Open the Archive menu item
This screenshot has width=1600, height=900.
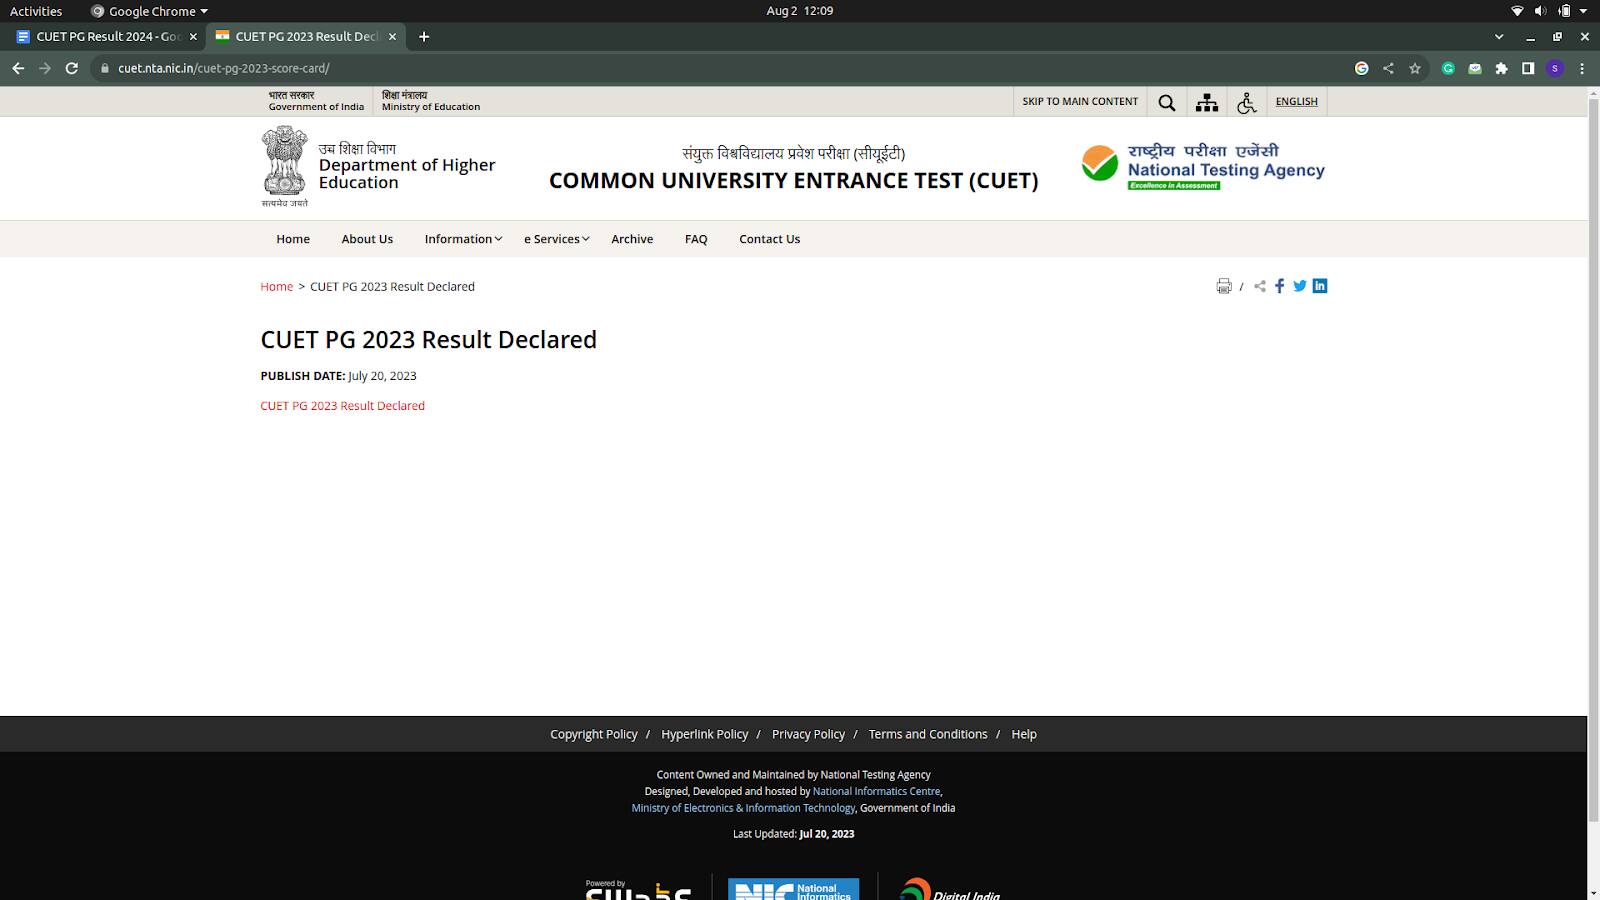coord(632,239)
